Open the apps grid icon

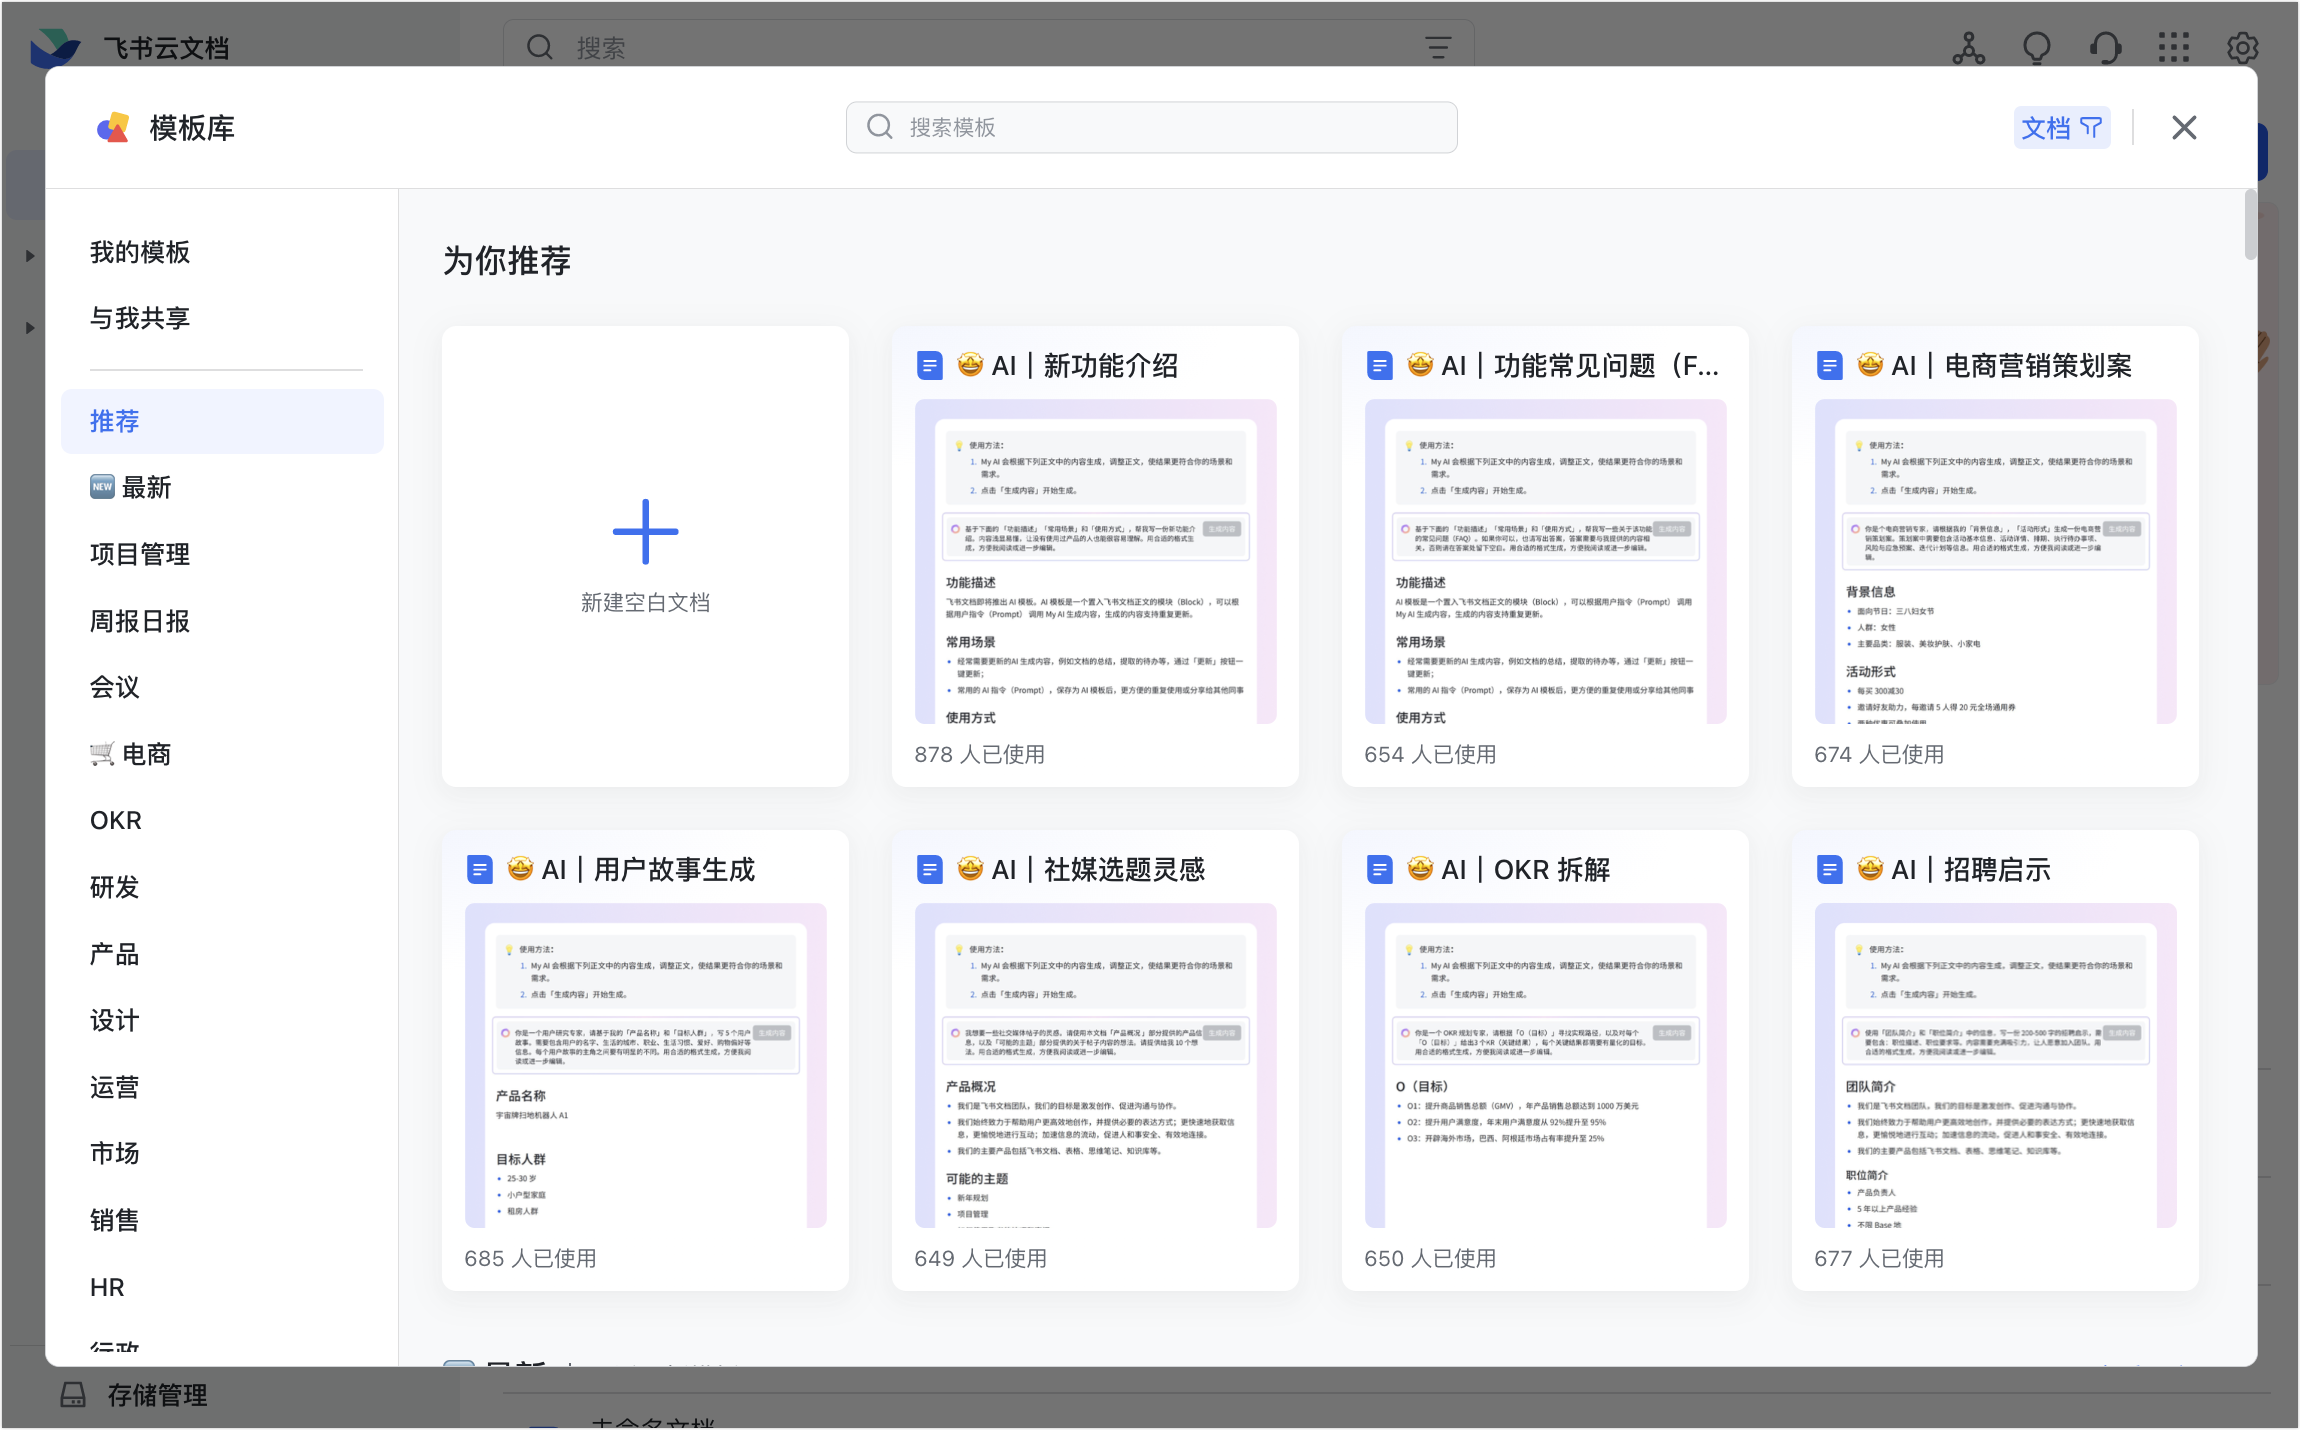point(2174,47)
